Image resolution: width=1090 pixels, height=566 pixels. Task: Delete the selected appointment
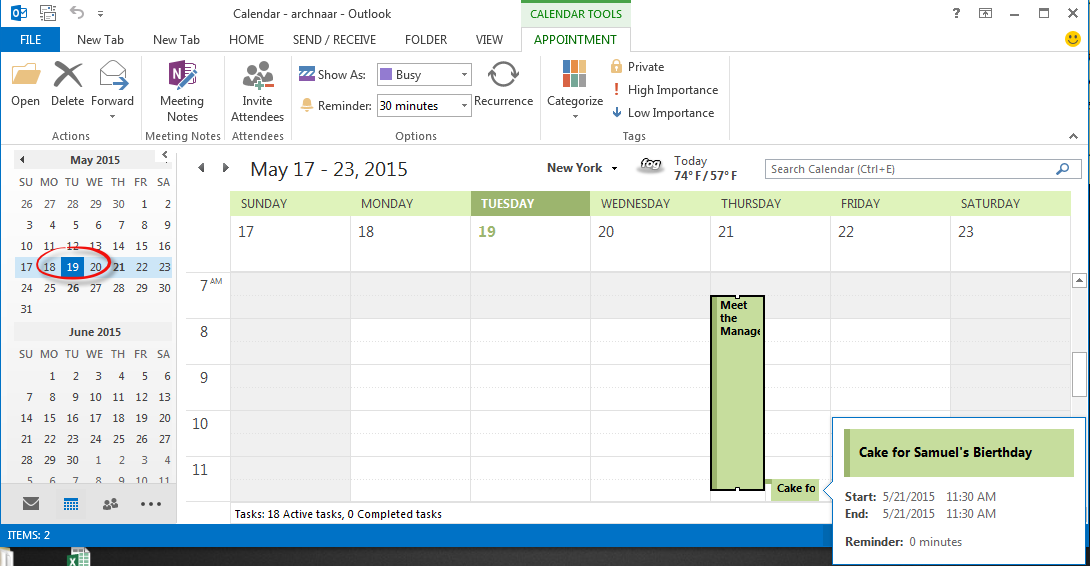click(x=67, y=84)
